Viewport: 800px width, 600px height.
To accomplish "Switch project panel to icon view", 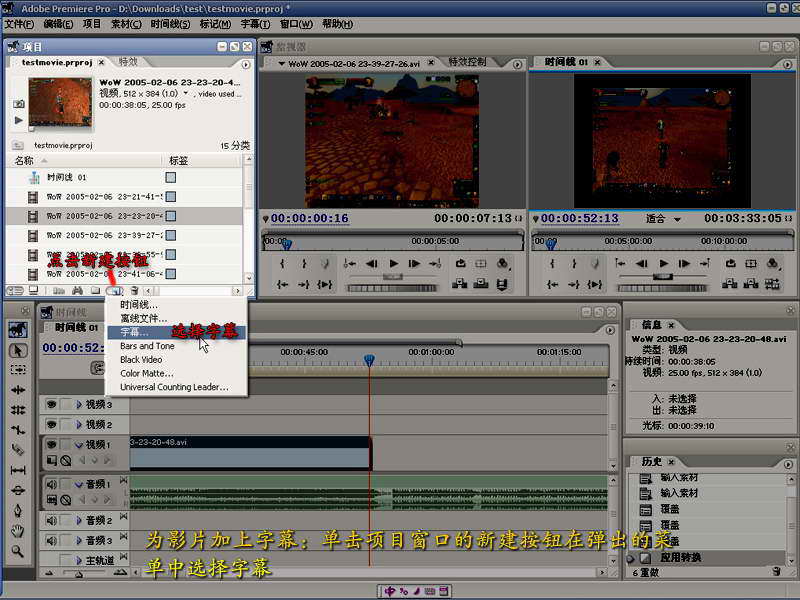I will (x=34, y=291).
